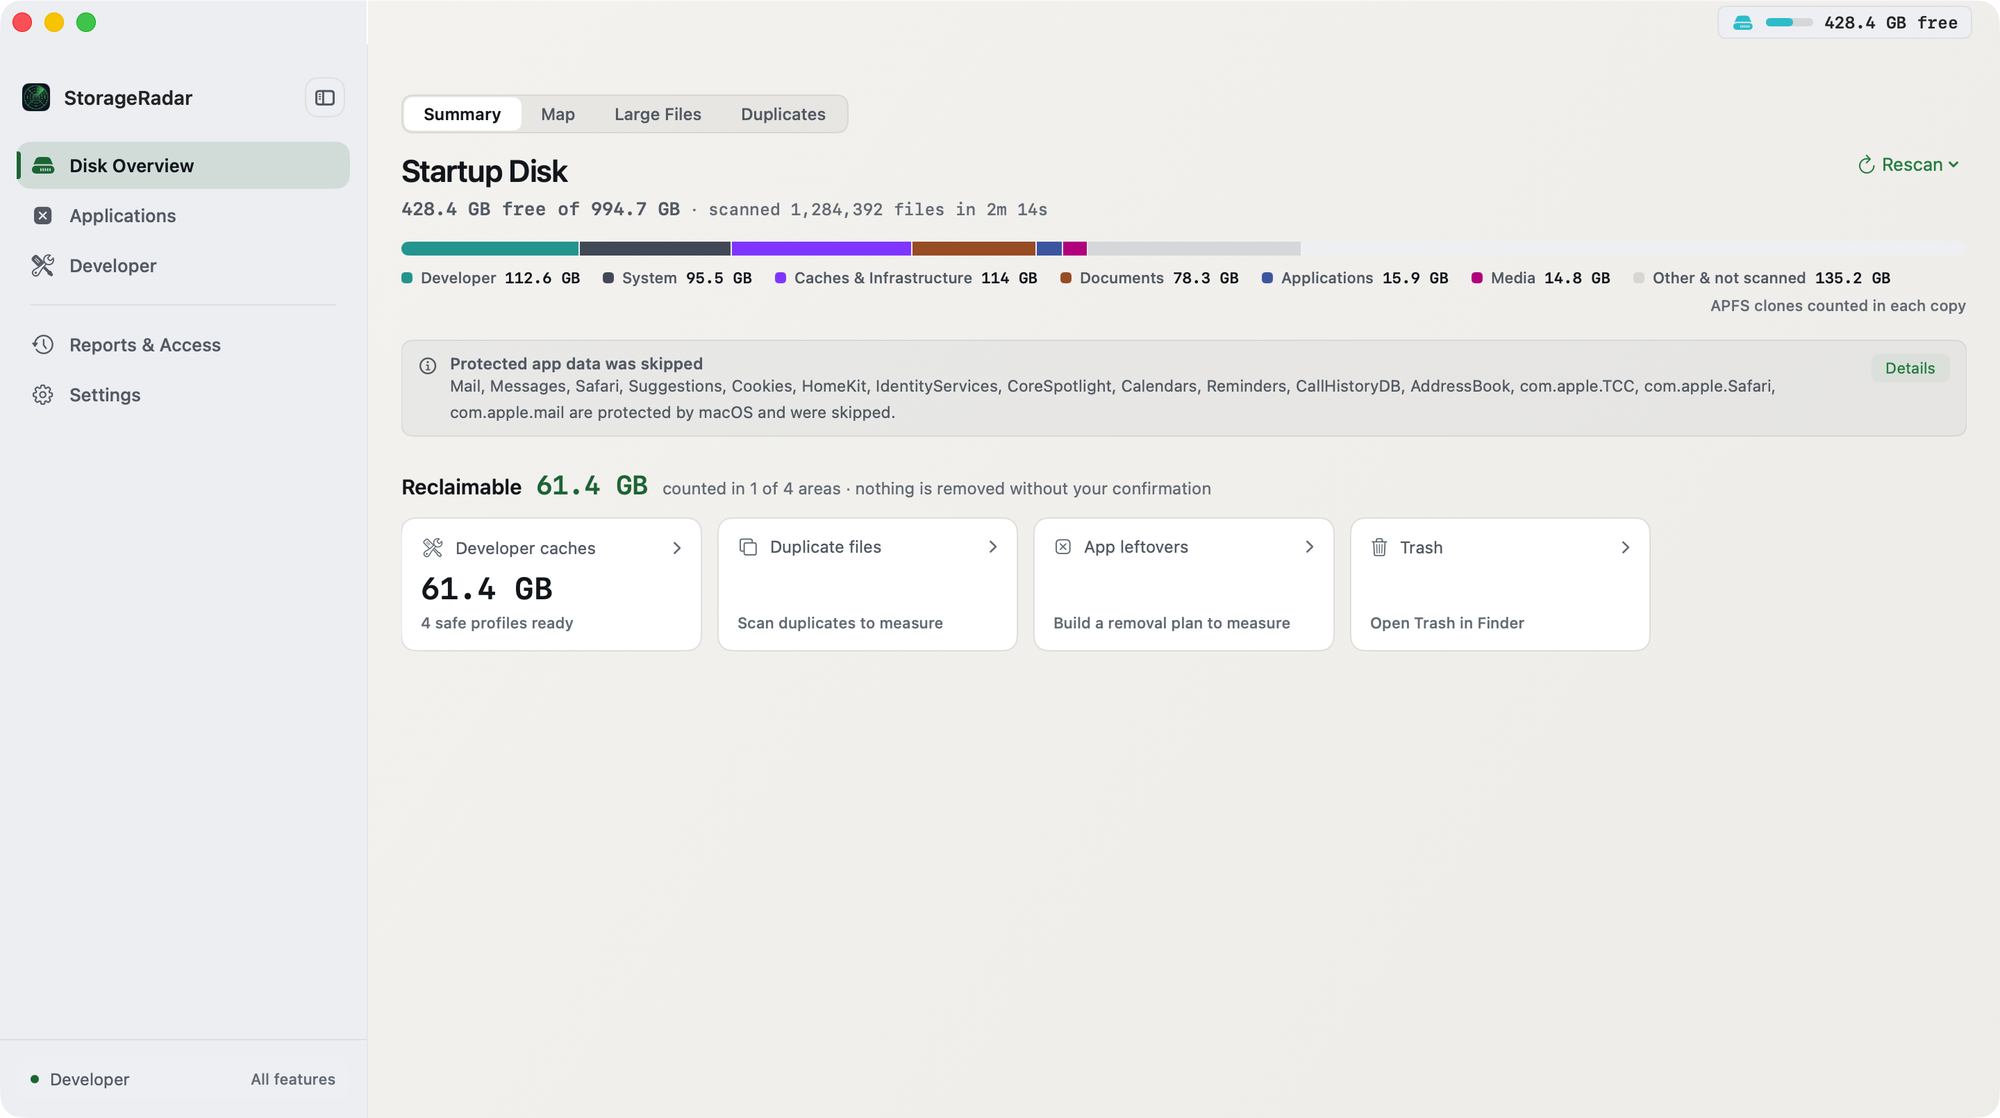The image size is (2000, 1118).
Task: Click the App leftovers icon
Action: pyautogui.click(x=1064, y=547)
